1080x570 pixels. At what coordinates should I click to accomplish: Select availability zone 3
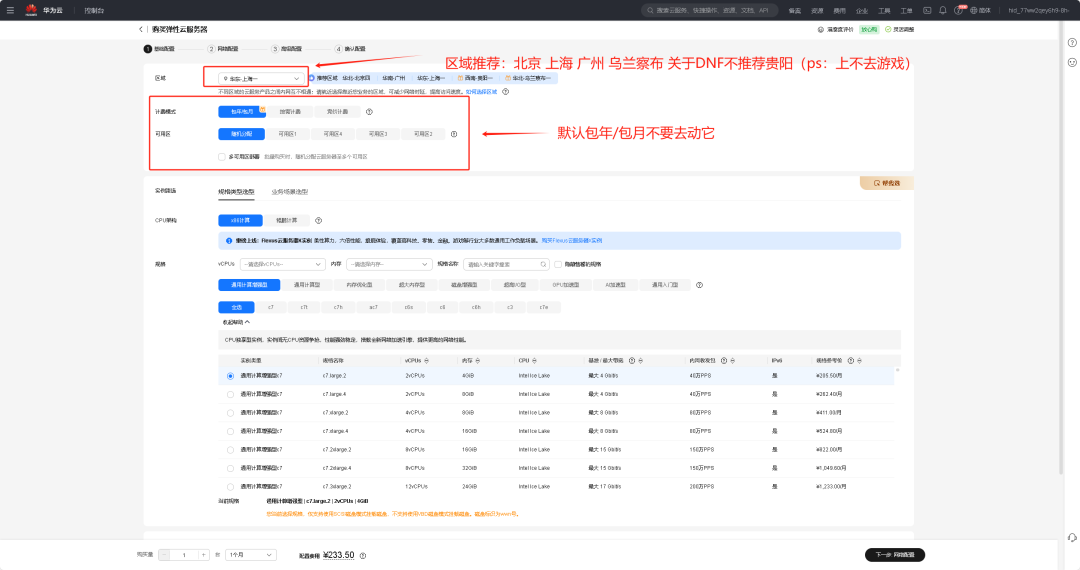(378, 134)
